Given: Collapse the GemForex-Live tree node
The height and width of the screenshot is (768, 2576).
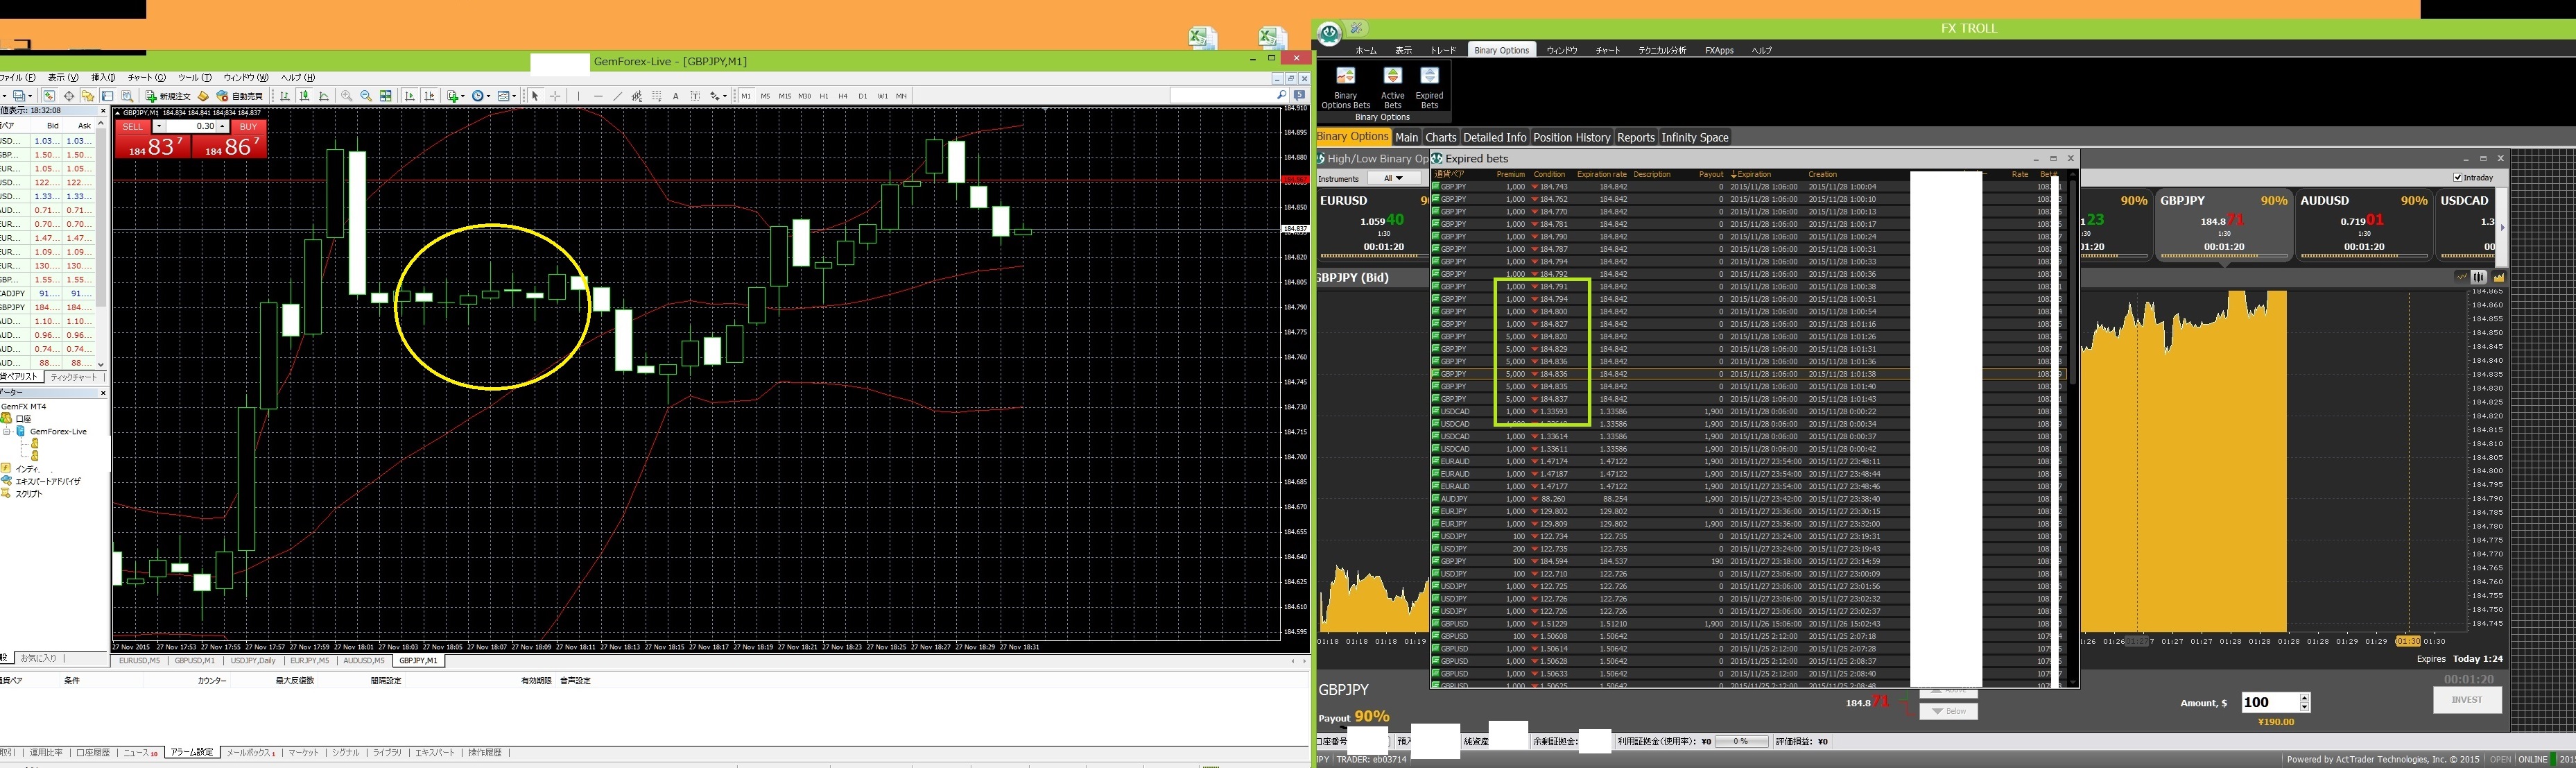Looking at the screenshot, I should 7,431.
